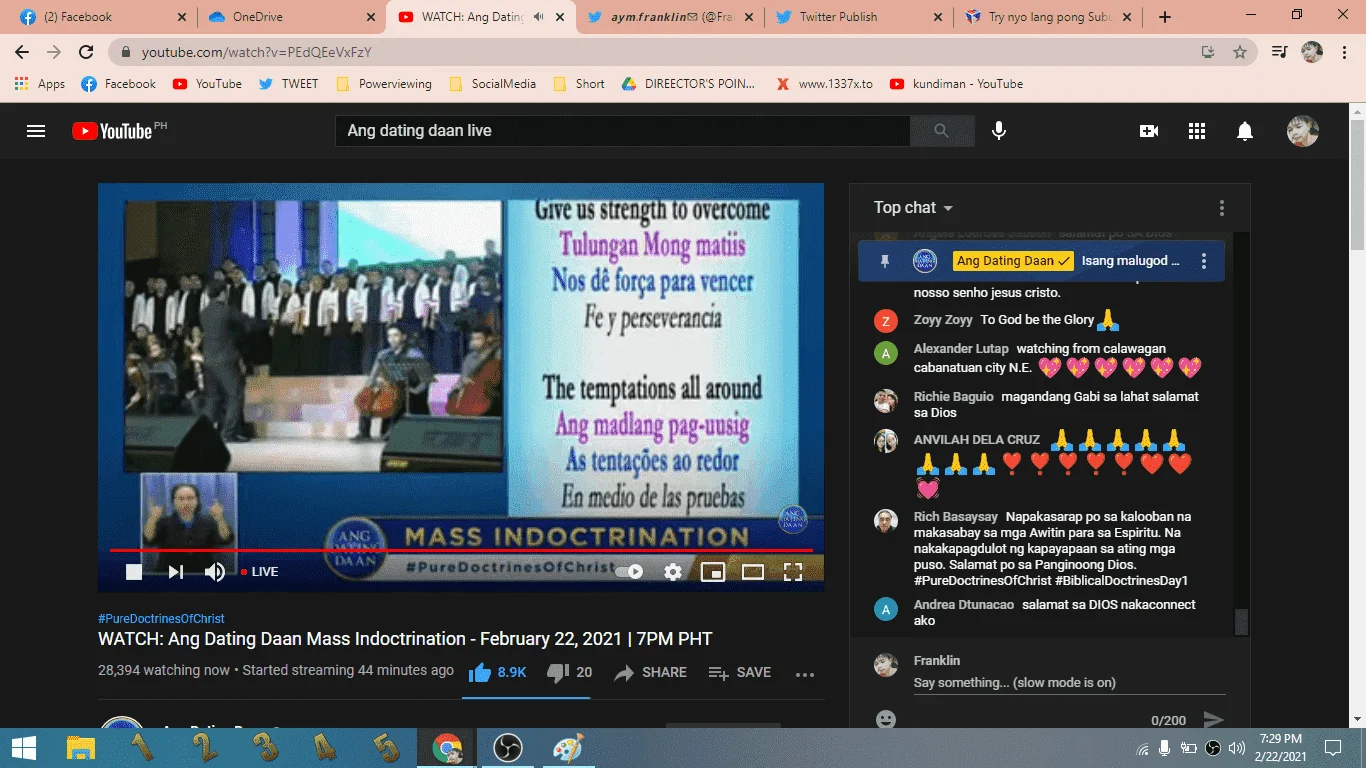This screenshot has height=768, width=1366.
Task: Go back in the browser
Action: [x=22, y=52]
